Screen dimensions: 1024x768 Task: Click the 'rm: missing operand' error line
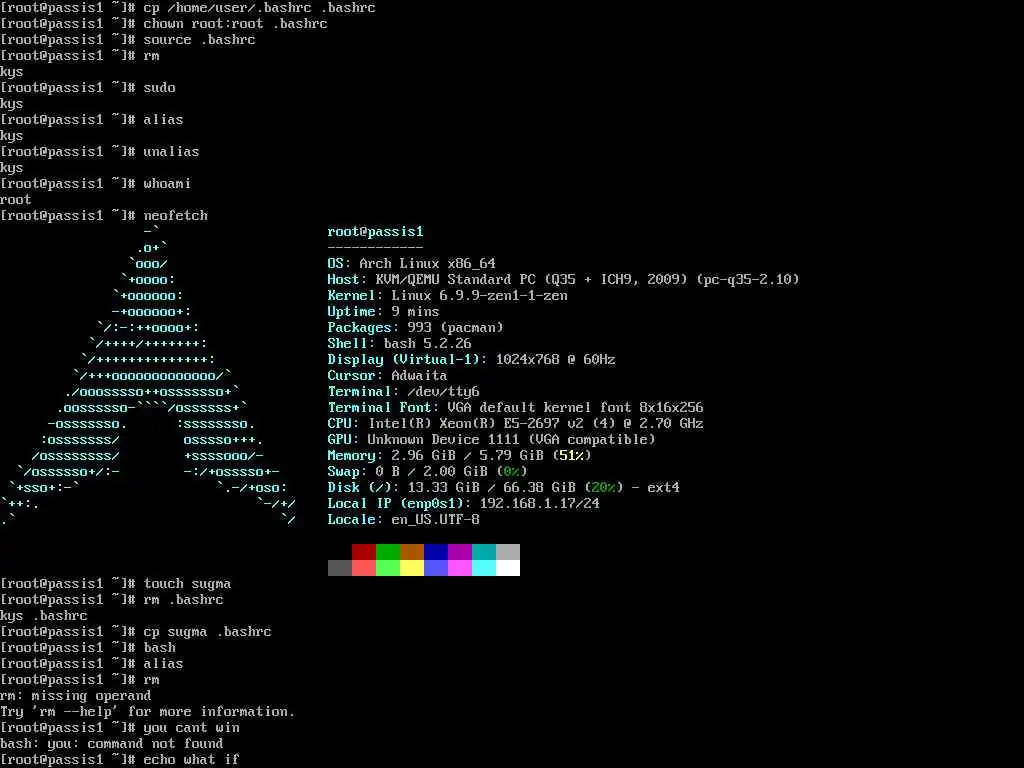click(76, 696)
